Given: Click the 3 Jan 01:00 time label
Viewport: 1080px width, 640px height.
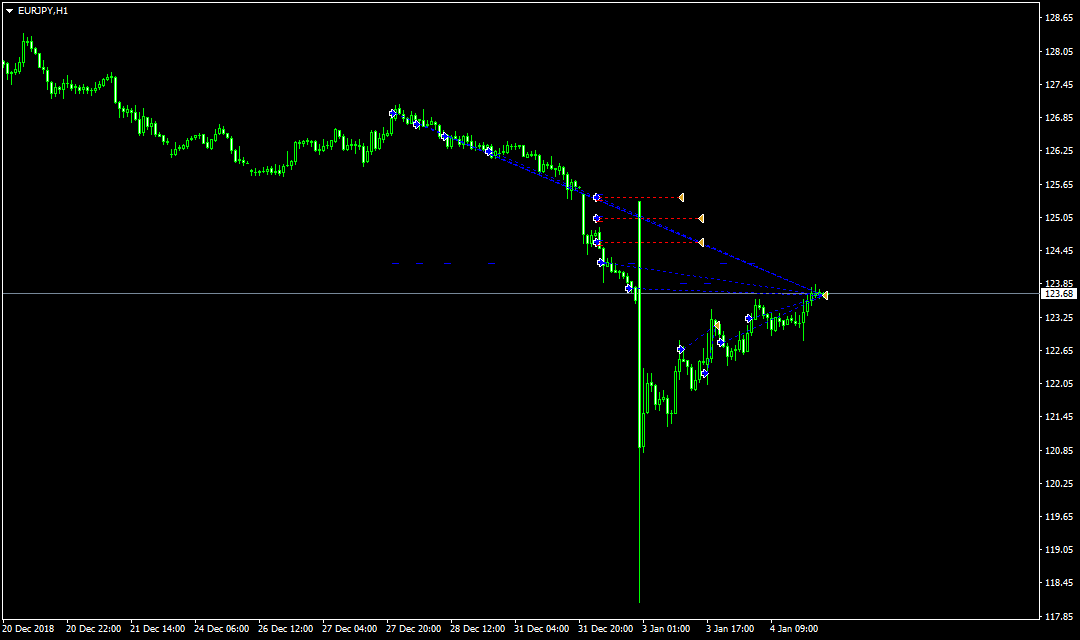Looking at the screenshot, I should [666, 629].
